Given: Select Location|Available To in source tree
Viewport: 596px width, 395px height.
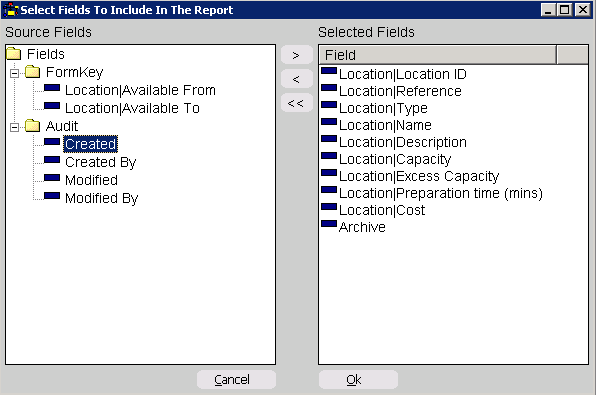Looking at the screenshot, I should (132, 108).
